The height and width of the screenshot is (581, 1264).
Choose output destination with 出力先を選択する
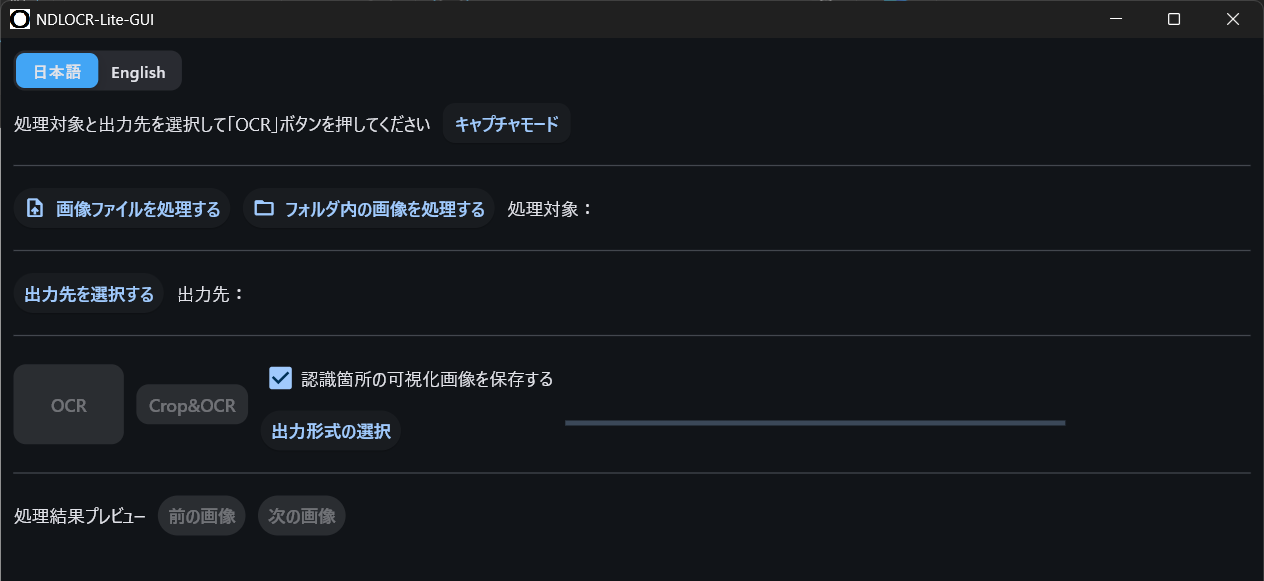[x=89, y=294]
